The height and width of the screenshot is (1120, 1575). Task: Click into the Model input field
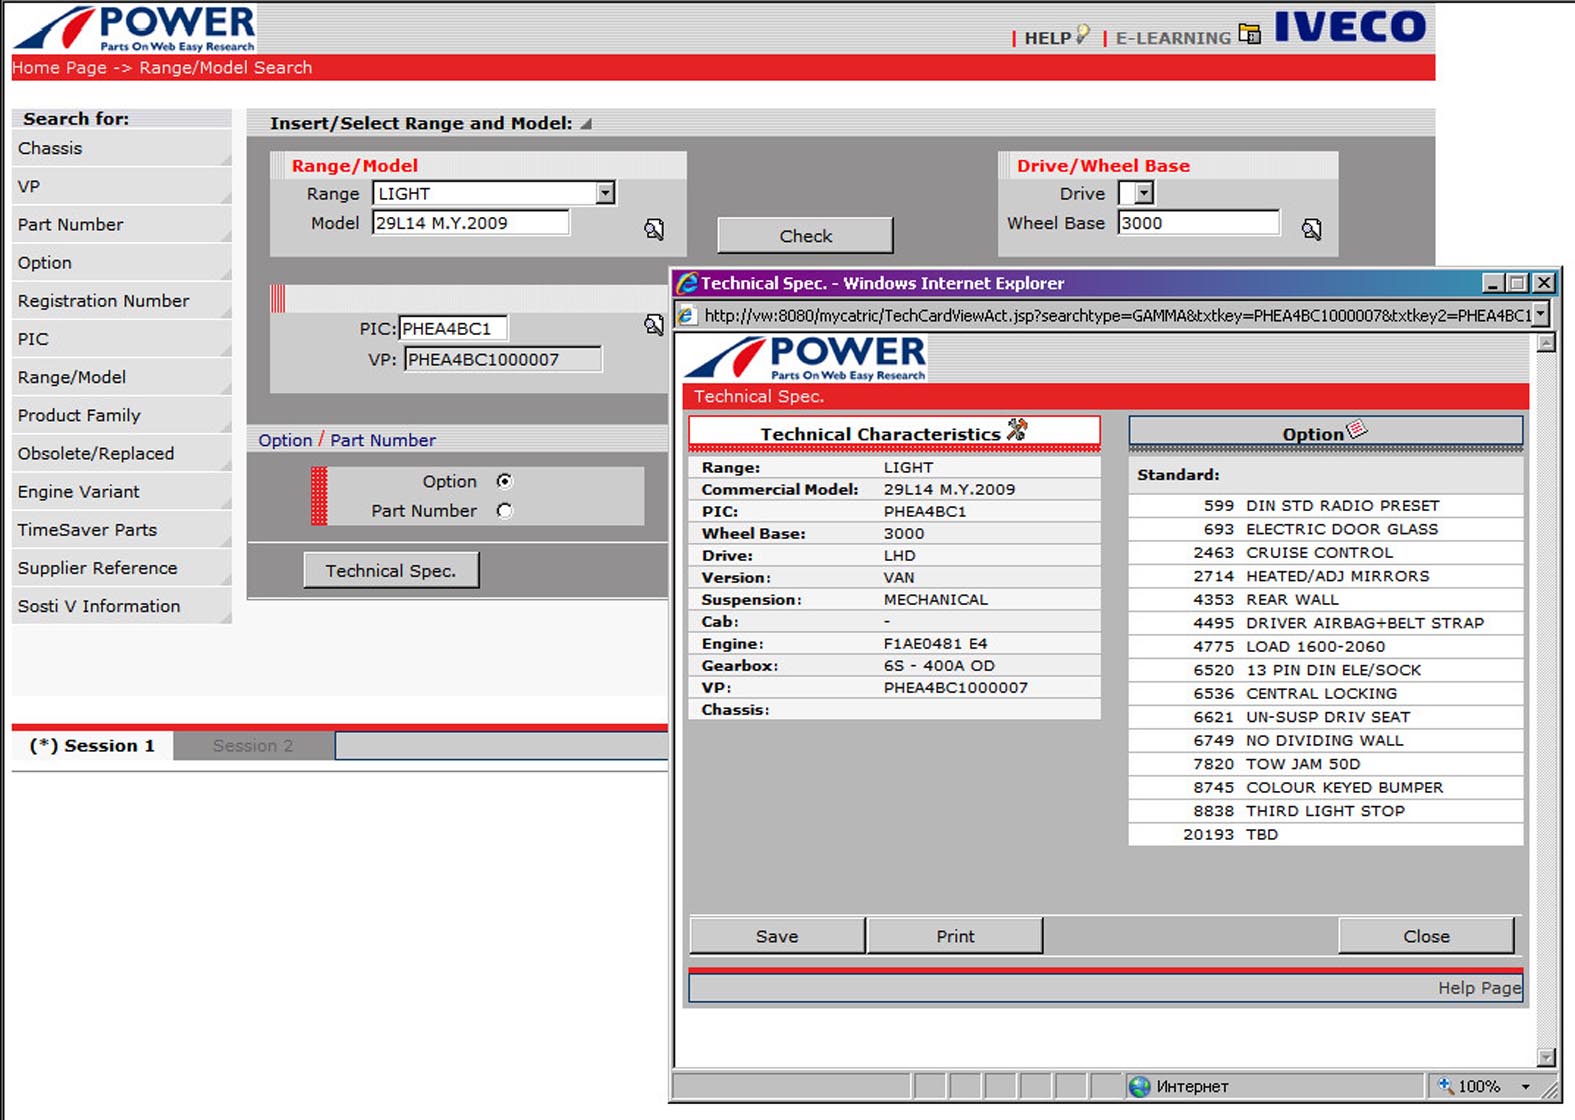(470, 223)
